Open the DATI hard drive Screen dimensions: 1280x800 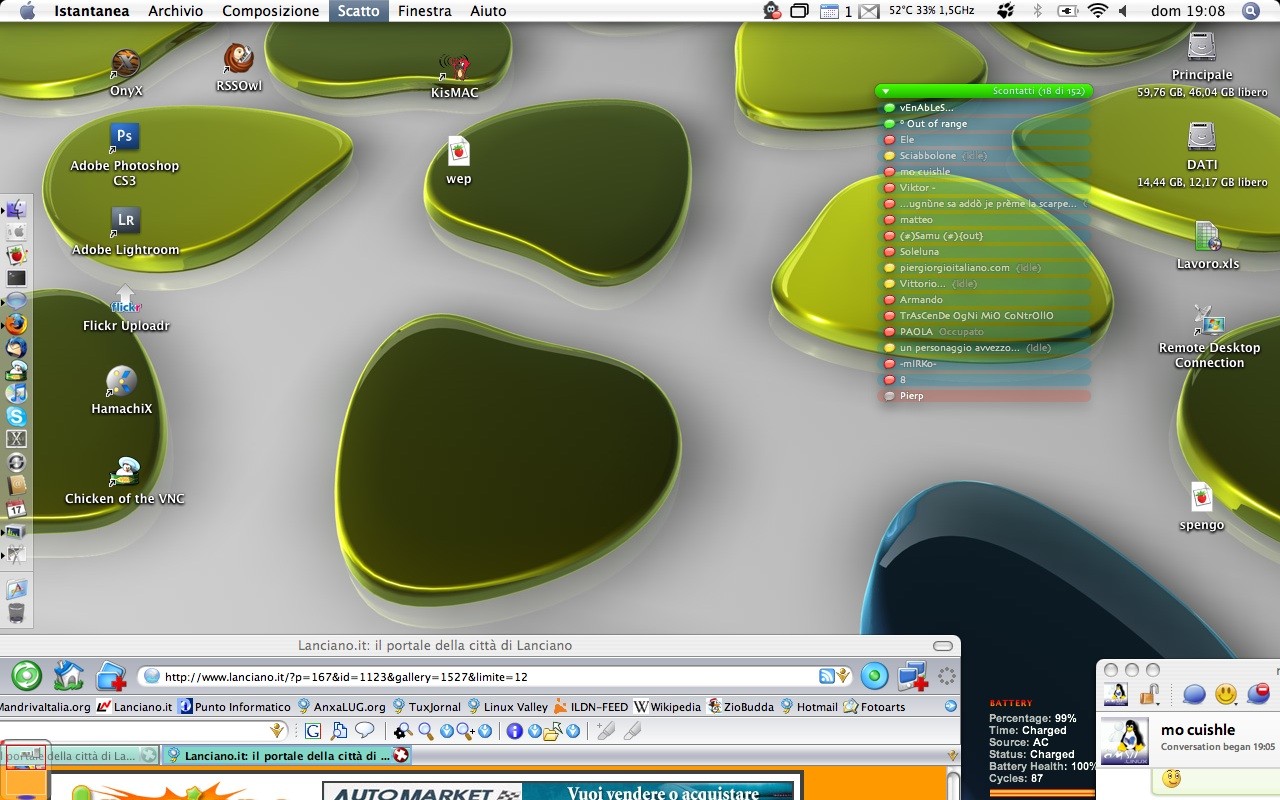1201,137
